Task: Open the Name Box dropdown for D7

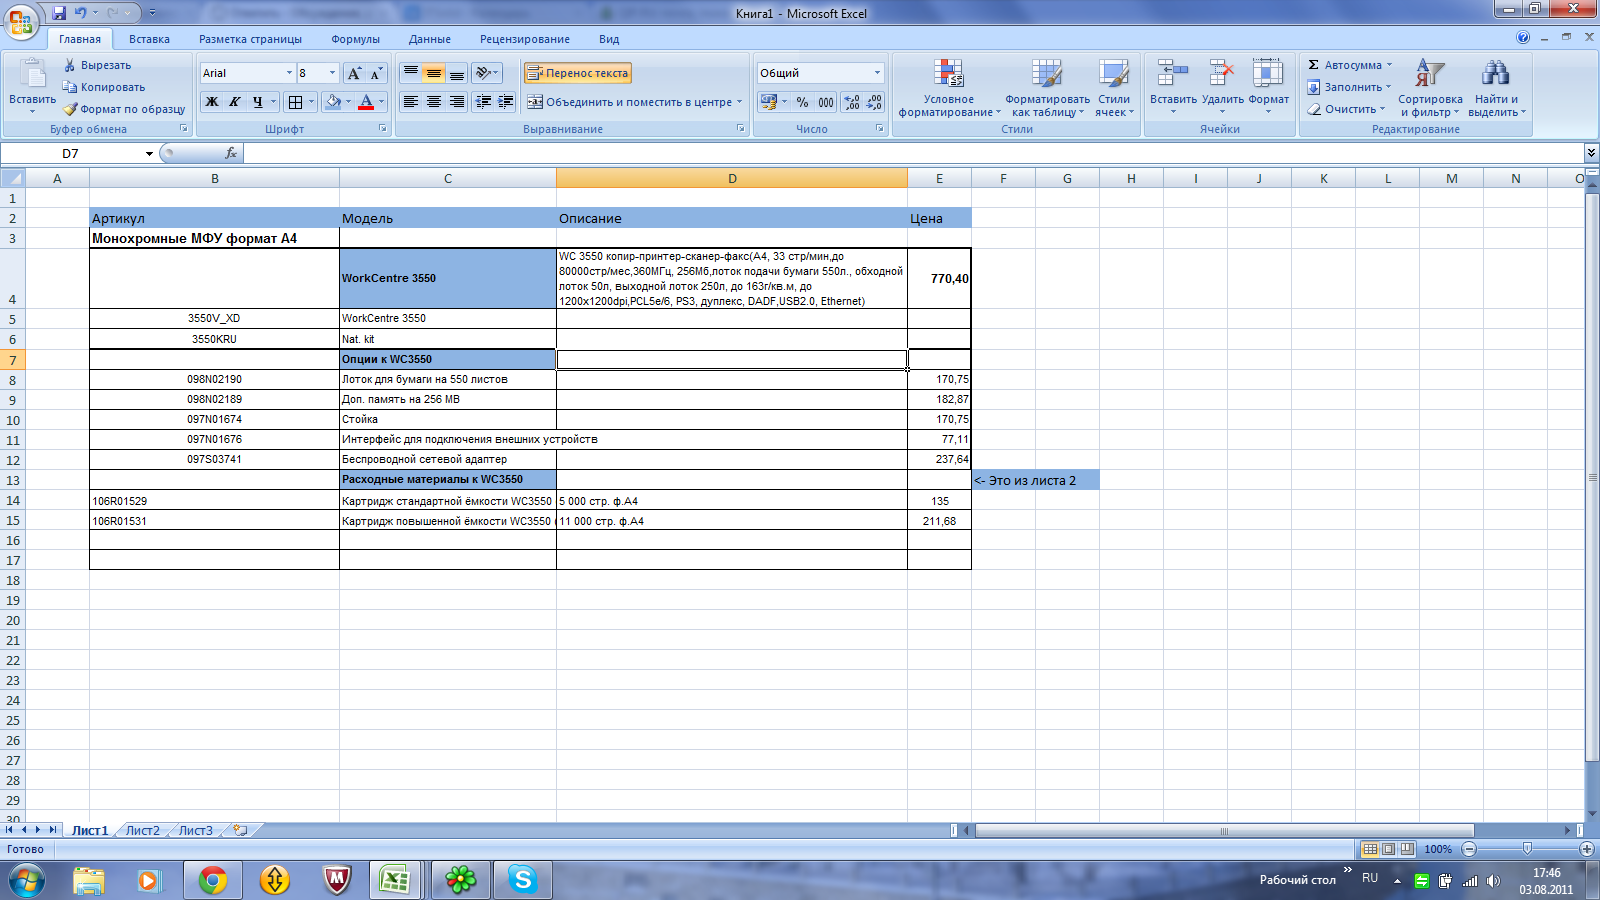Action: [x=149, y=153]
